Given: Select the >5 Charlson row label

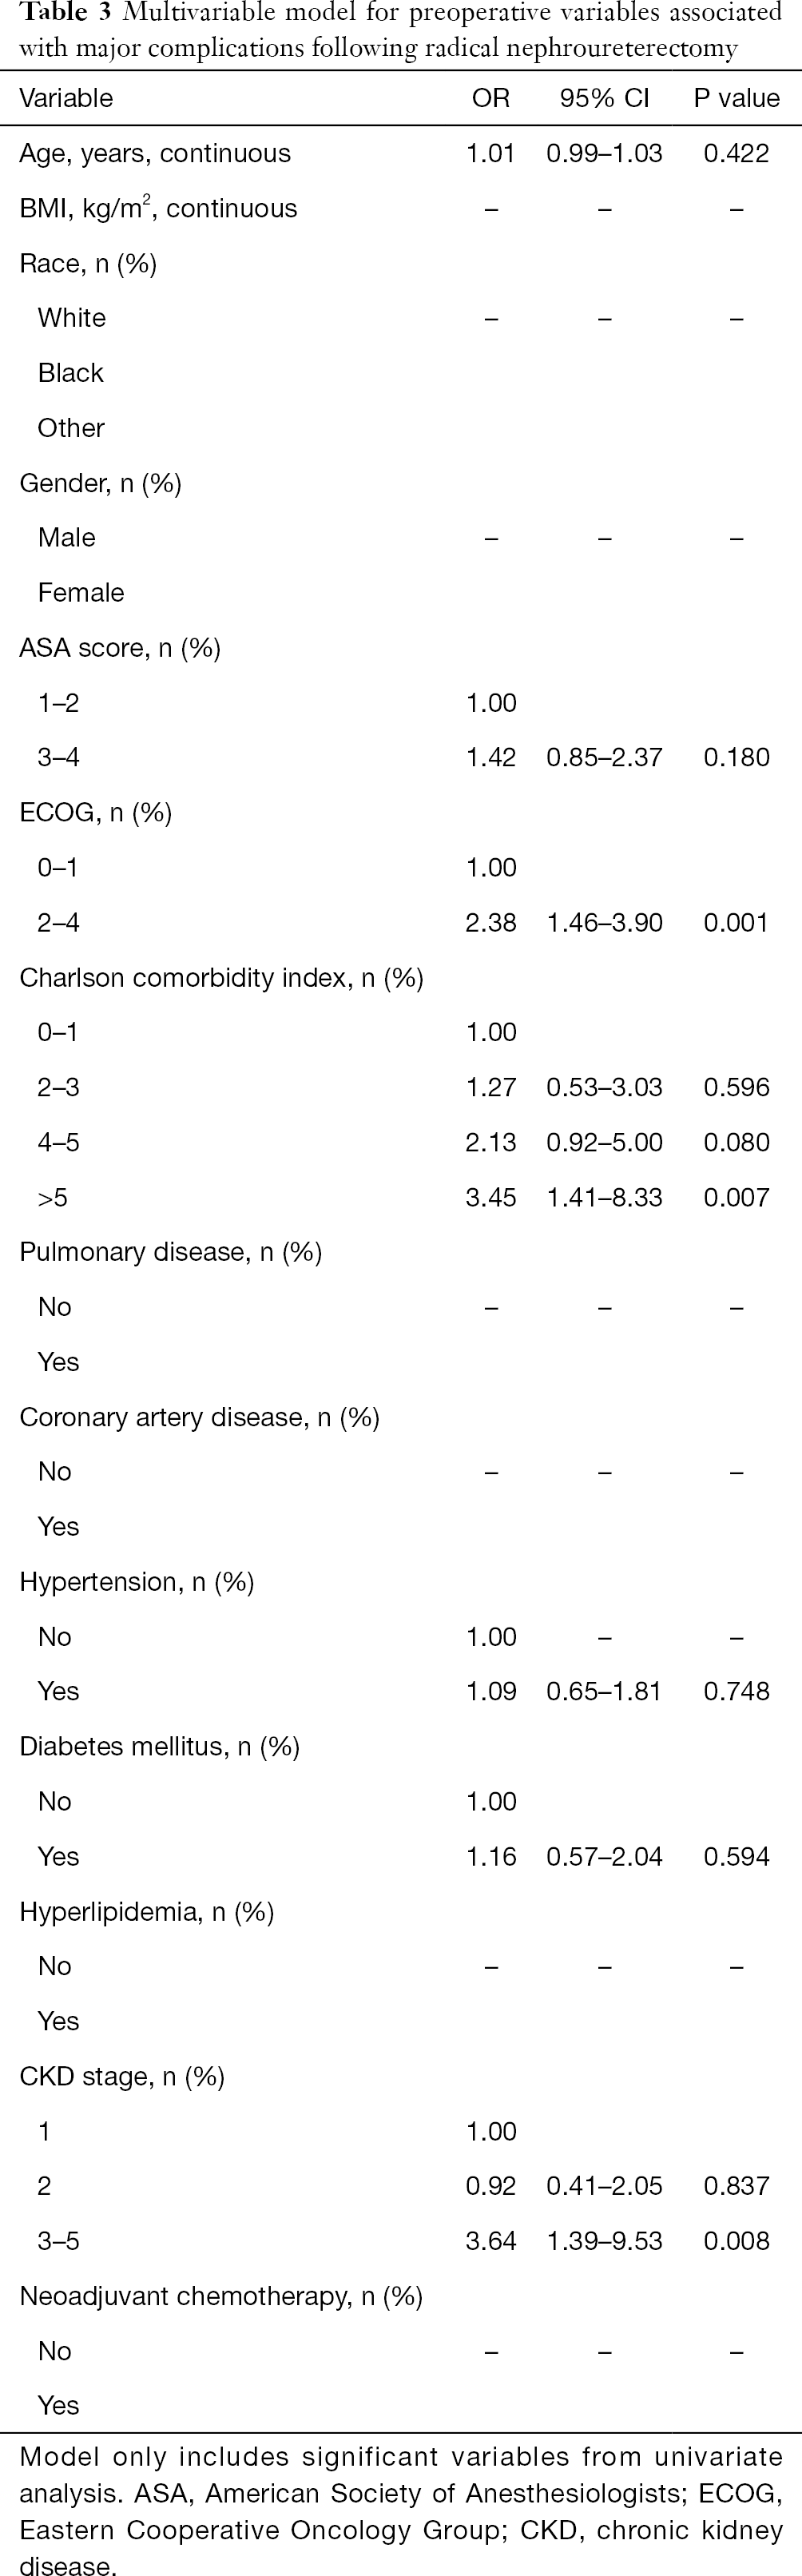Looking at the screenshot, I should pos(53,1197).
